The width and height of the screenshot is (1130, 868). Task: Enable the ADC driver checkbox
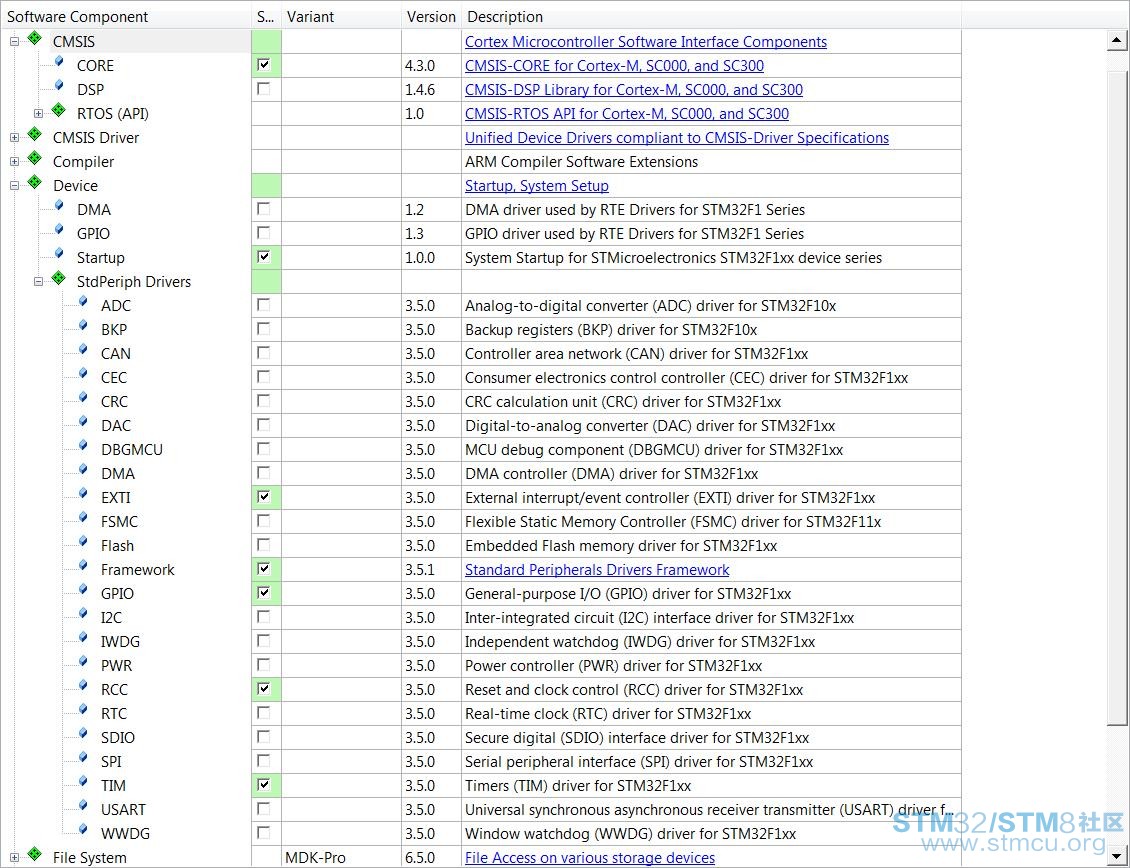(x=264, y=305)
